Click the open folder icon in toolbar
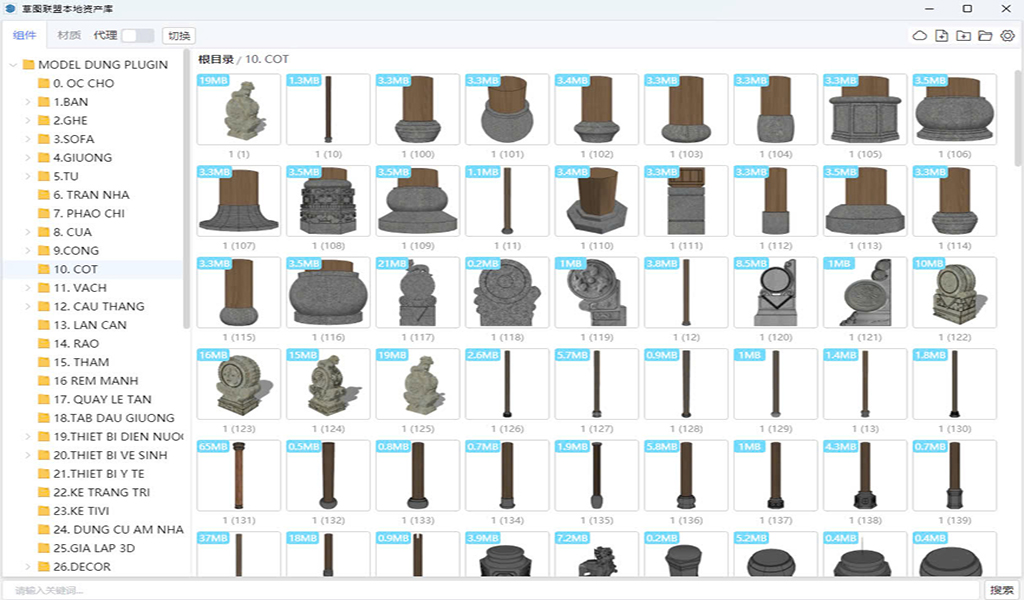 [985, 36]
